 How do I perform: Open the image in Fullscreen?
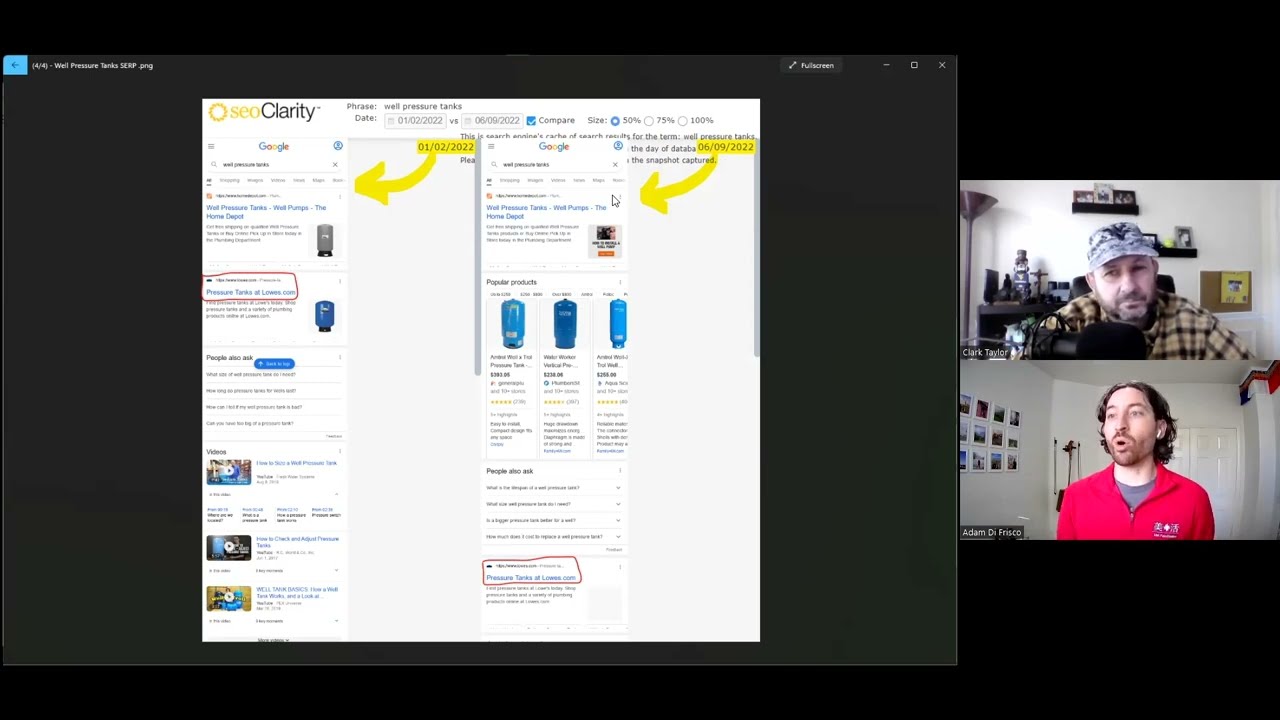[811, 65]
